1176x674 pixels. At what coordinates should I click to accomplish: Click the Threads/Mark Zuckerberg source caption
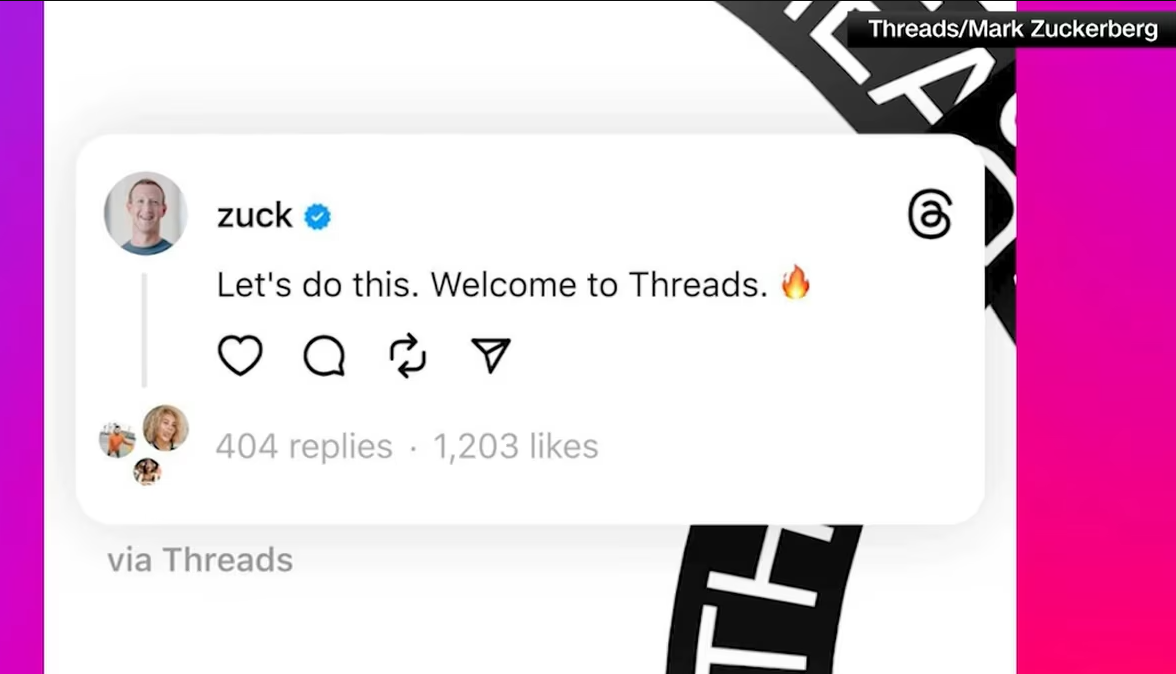[x=1012, y=29]
